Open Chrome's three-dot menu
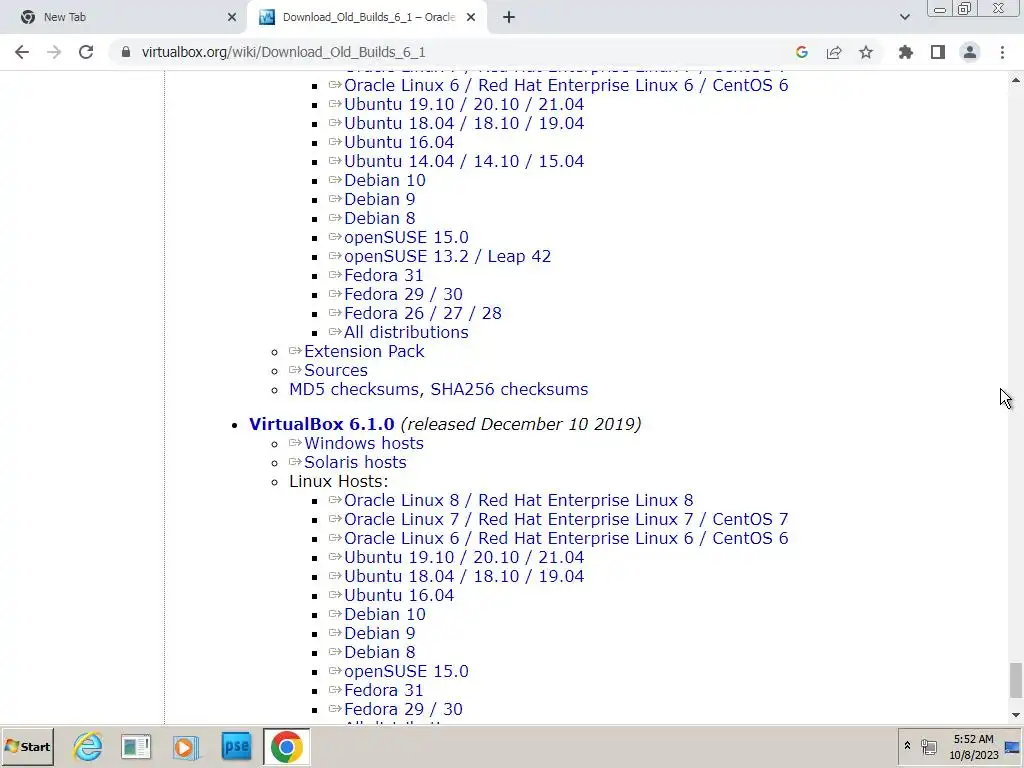The image size is (1024, 768). click(1002, 52)
